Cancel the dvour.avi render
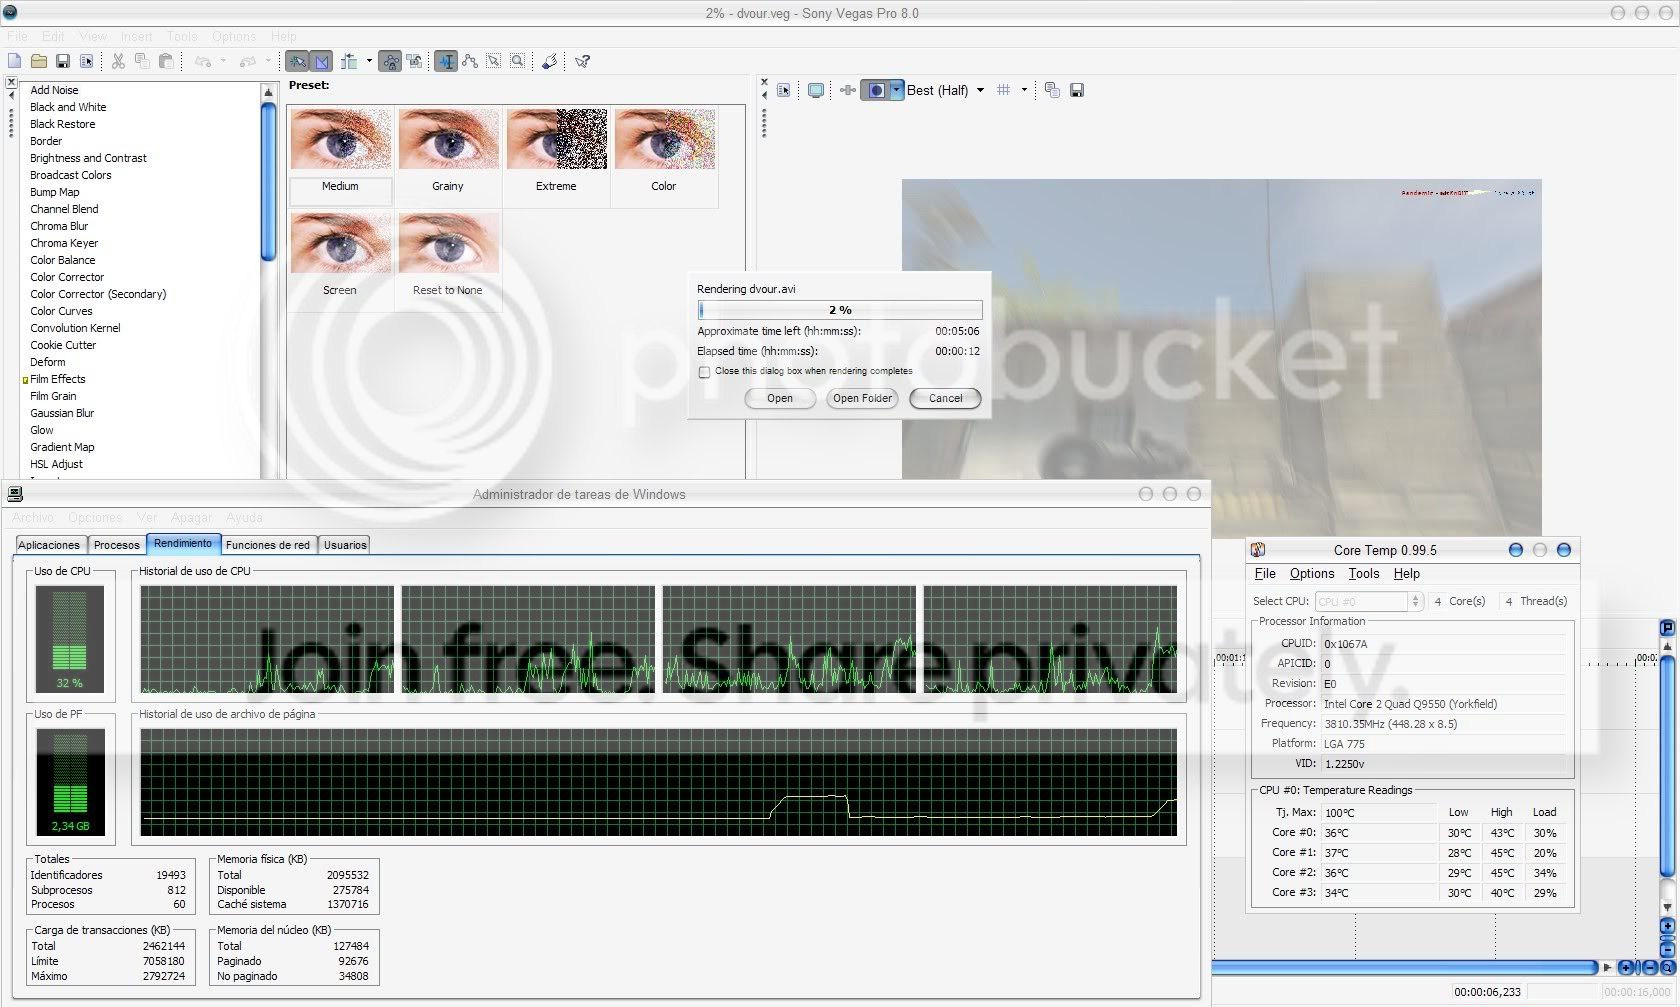 coord(944,398)
